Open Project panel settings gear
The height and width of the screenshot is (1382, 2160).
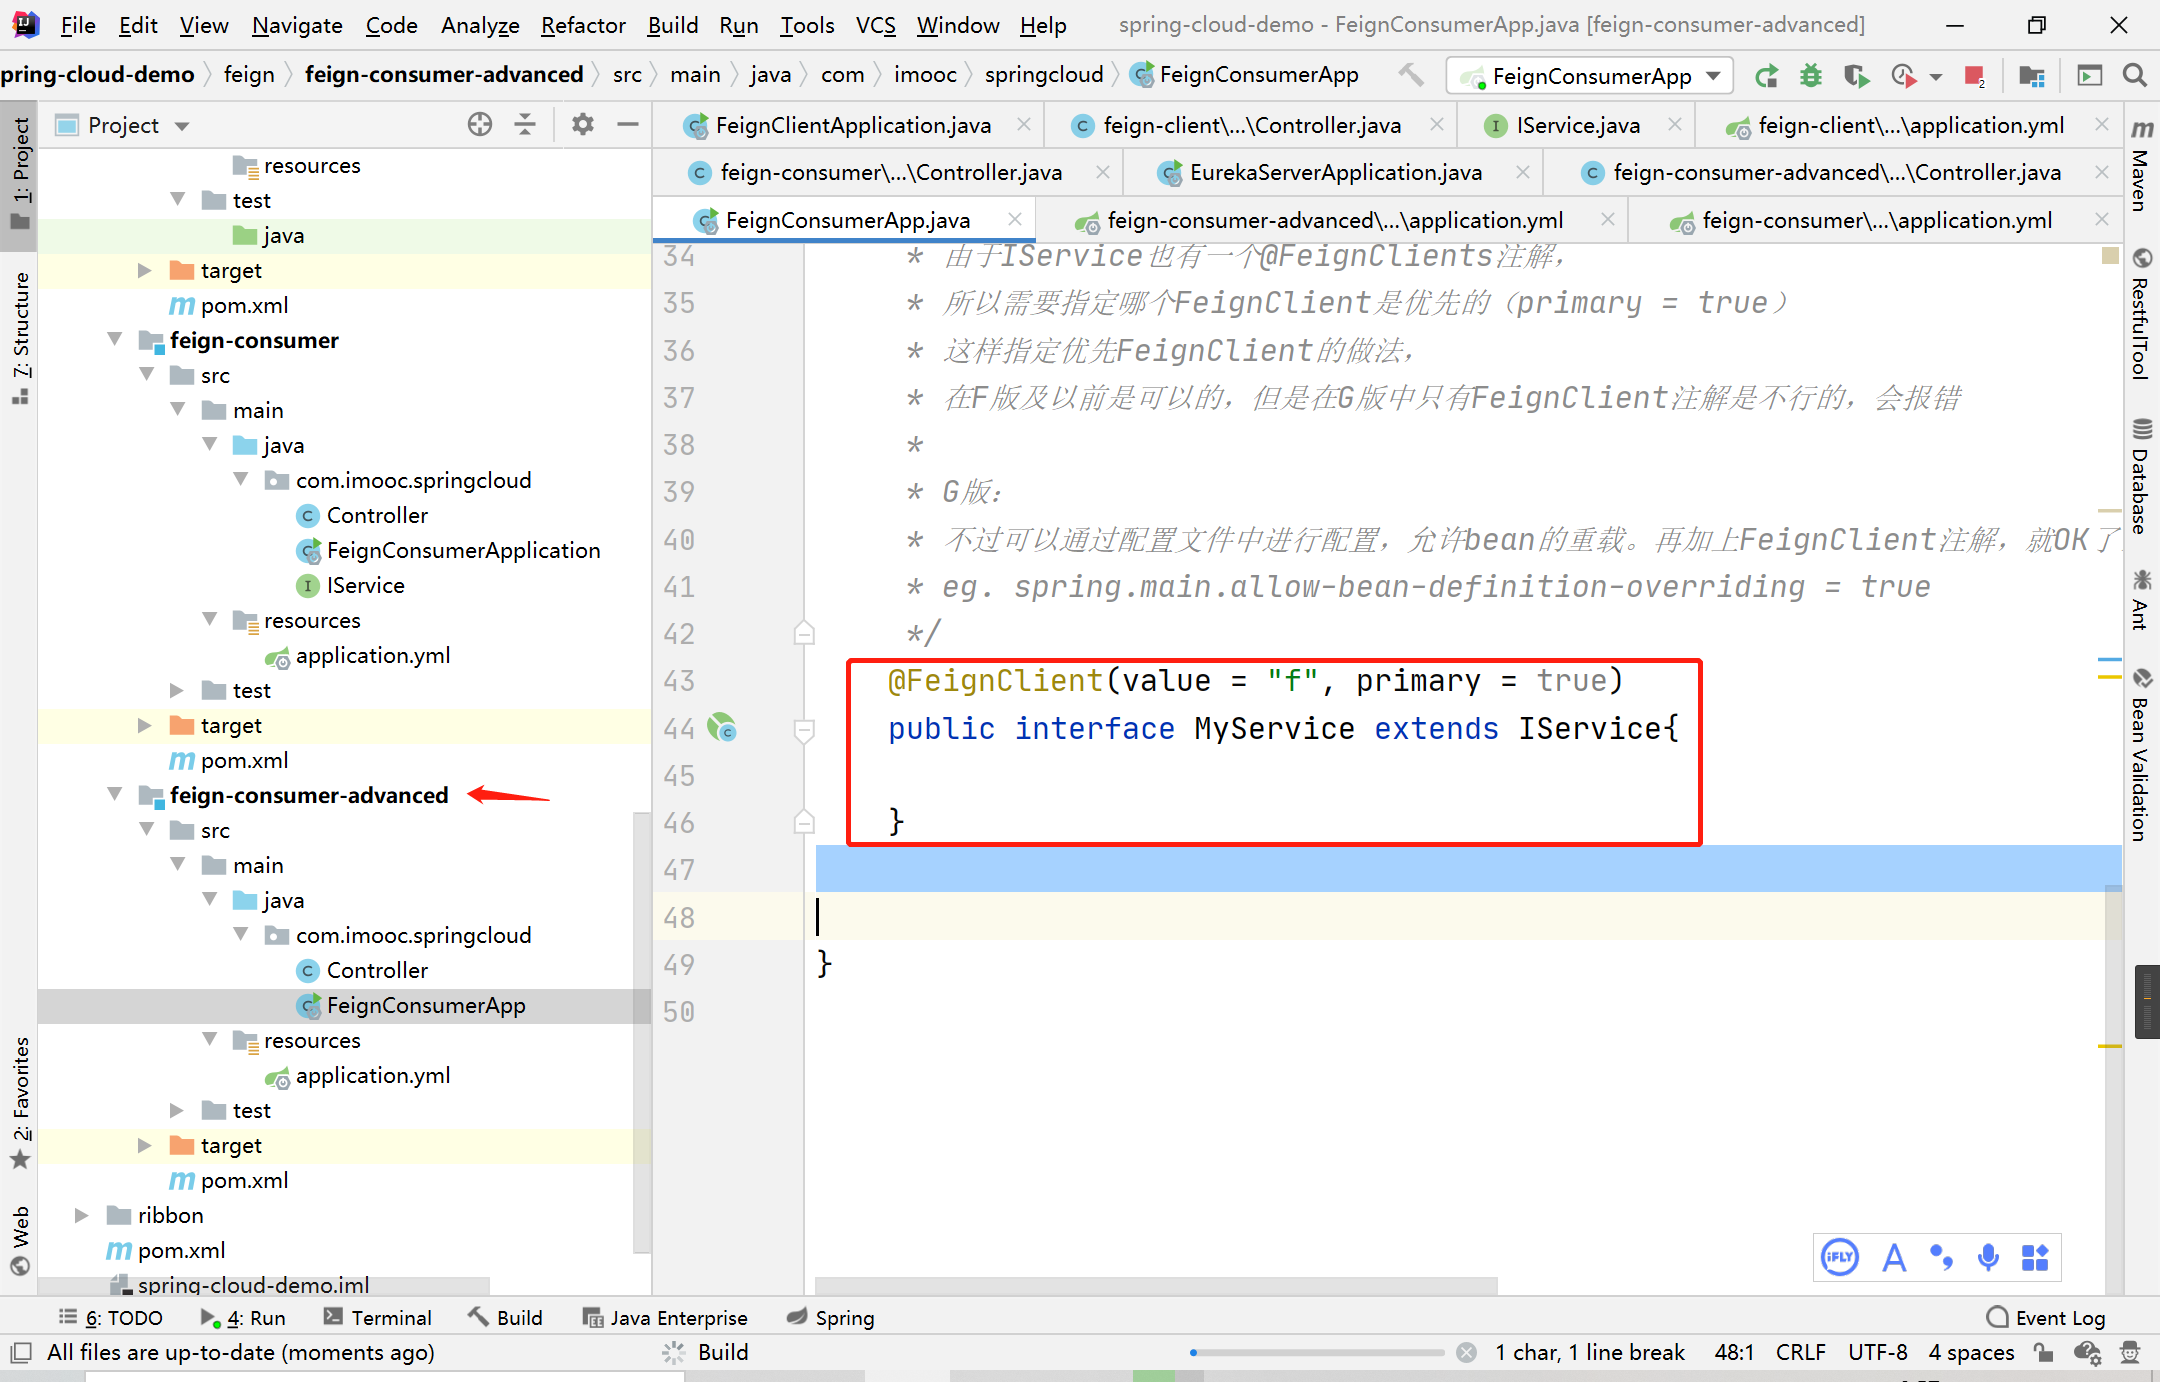(583, 125)
